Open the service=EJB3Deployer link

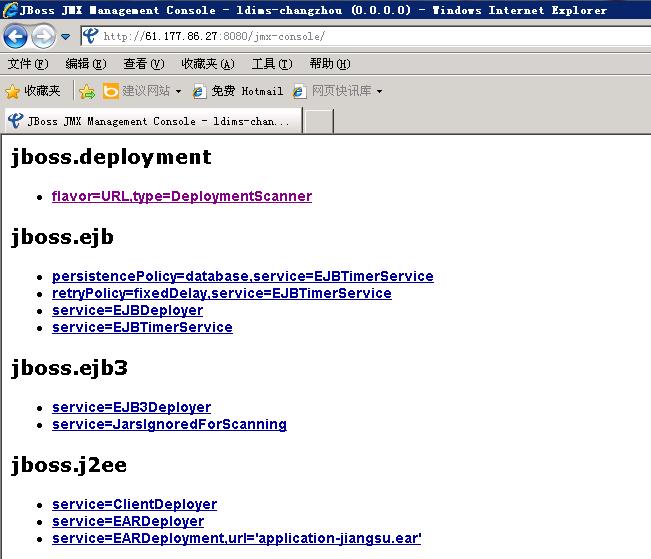click(132, 407)
